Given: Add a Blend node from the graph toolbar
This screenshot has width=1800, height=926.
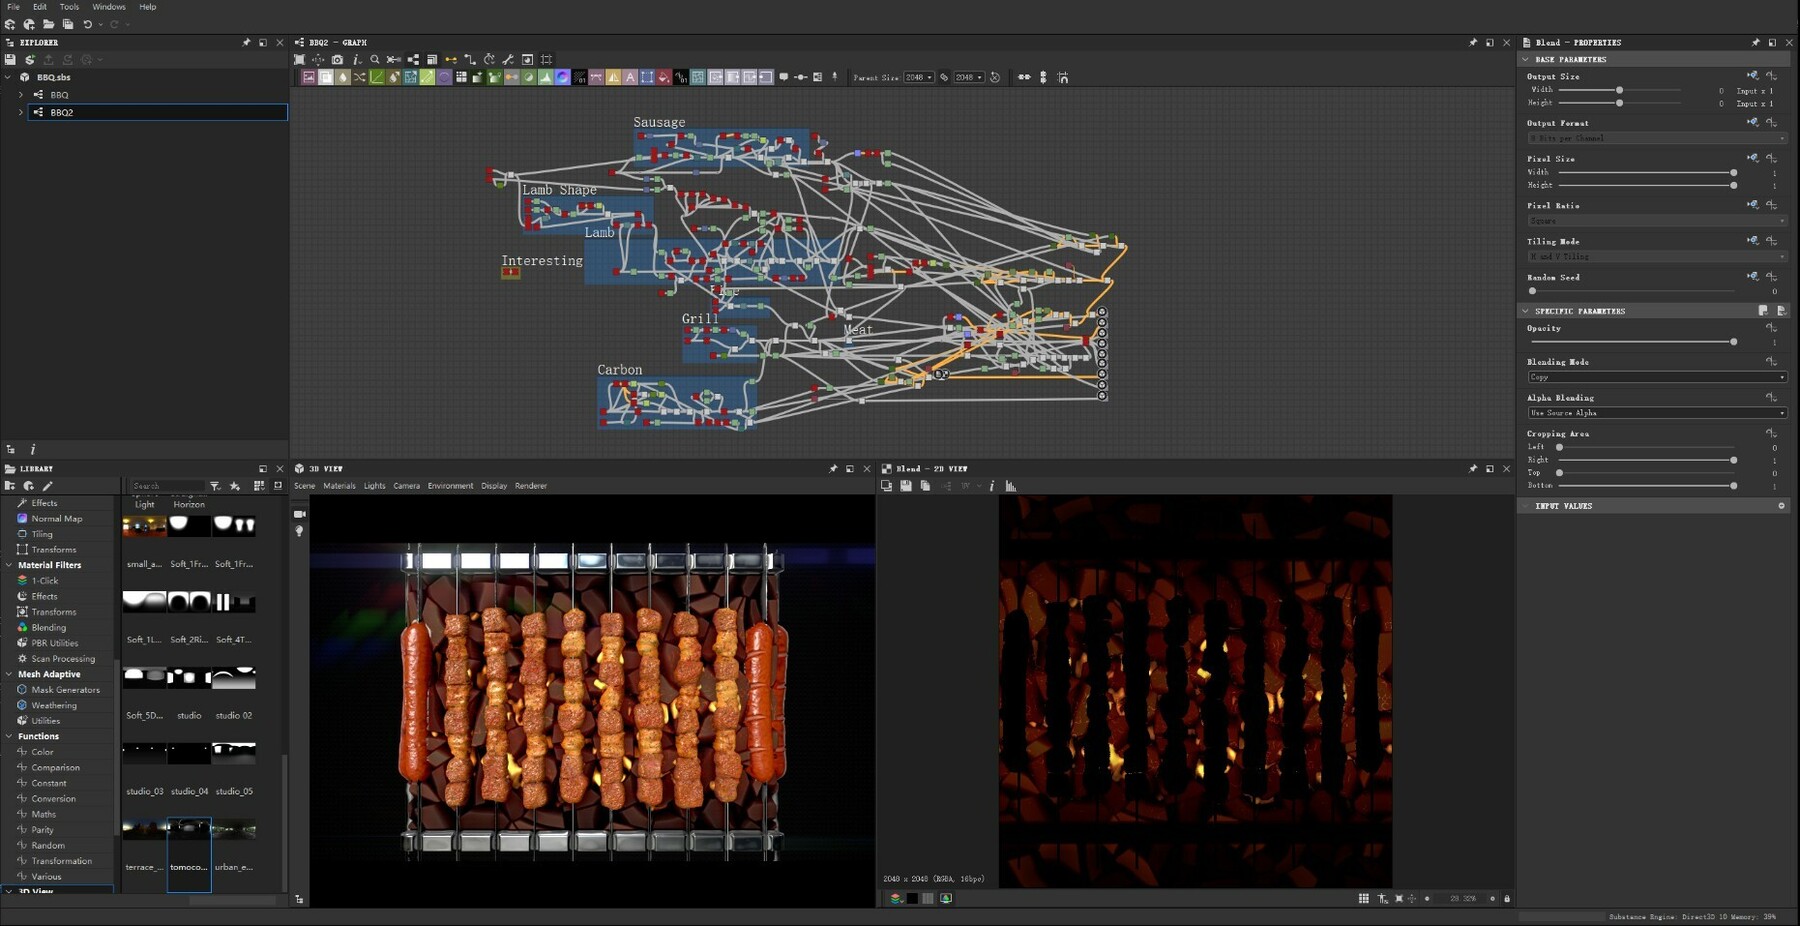Looking at the screenshot, I should (325, 77).
